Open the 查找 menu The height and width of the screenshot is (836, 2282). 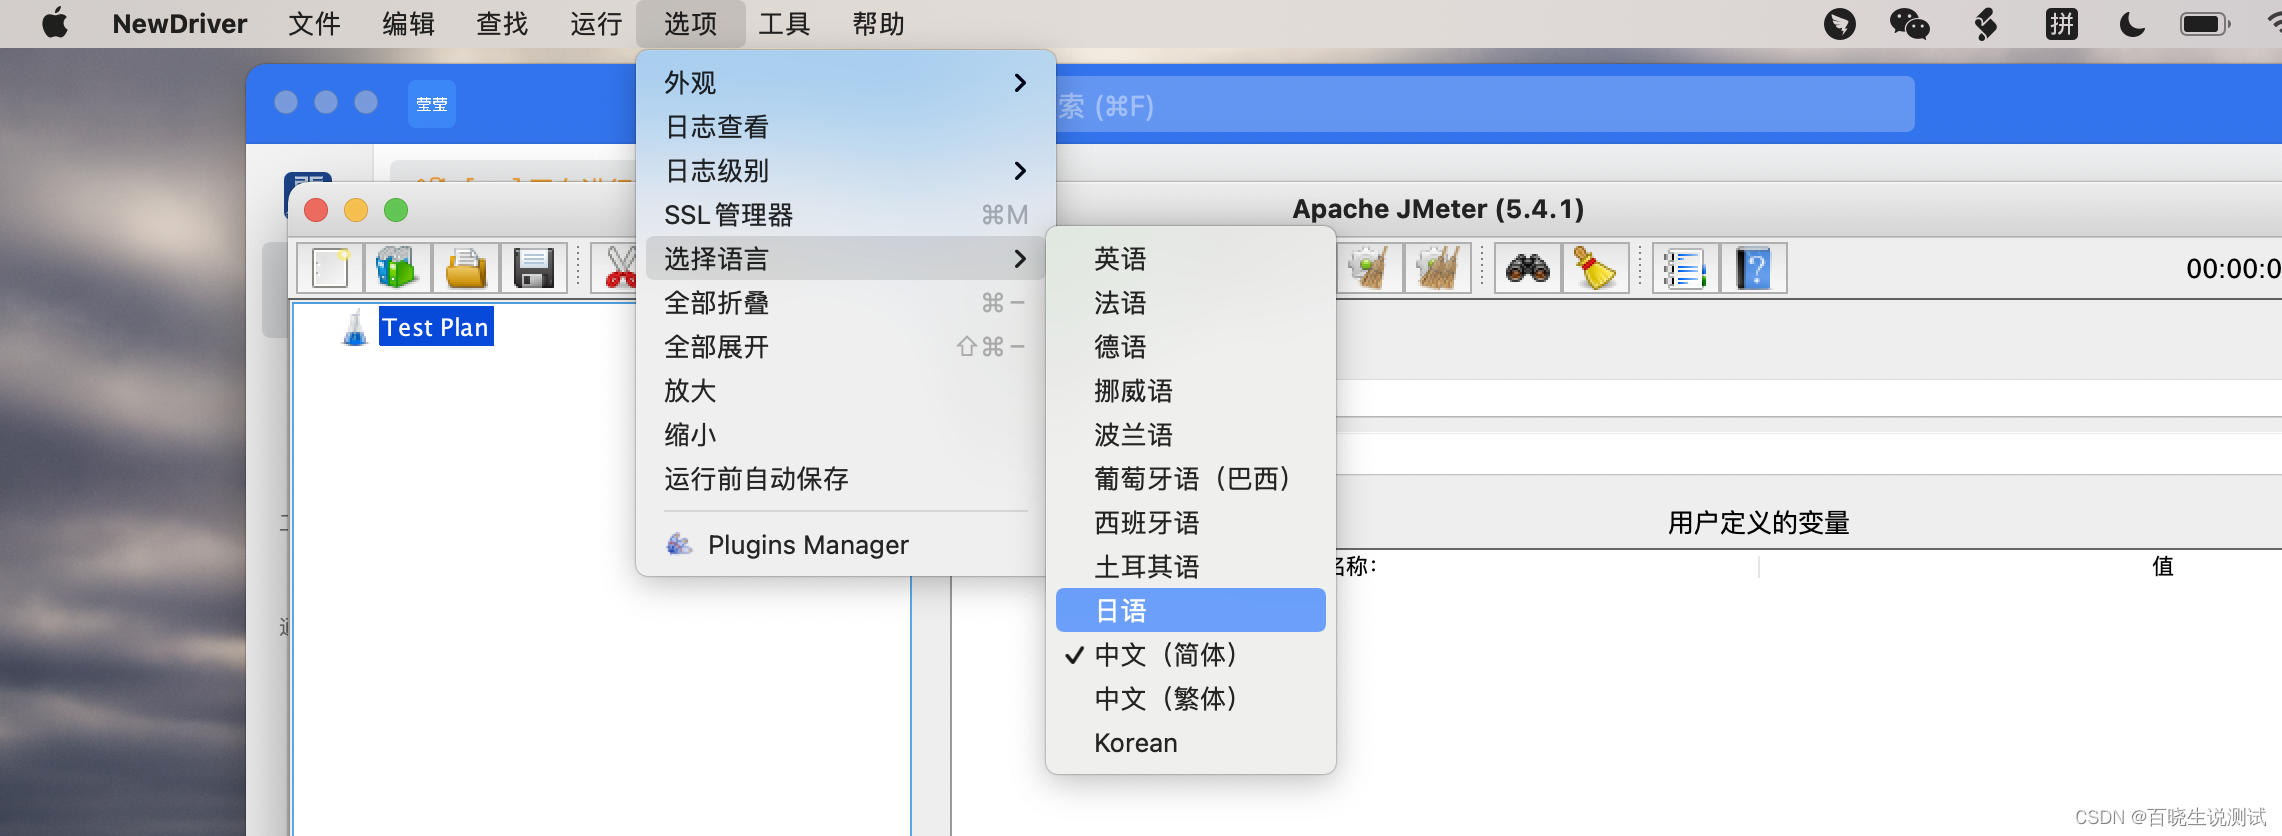[x=502, y=23]
